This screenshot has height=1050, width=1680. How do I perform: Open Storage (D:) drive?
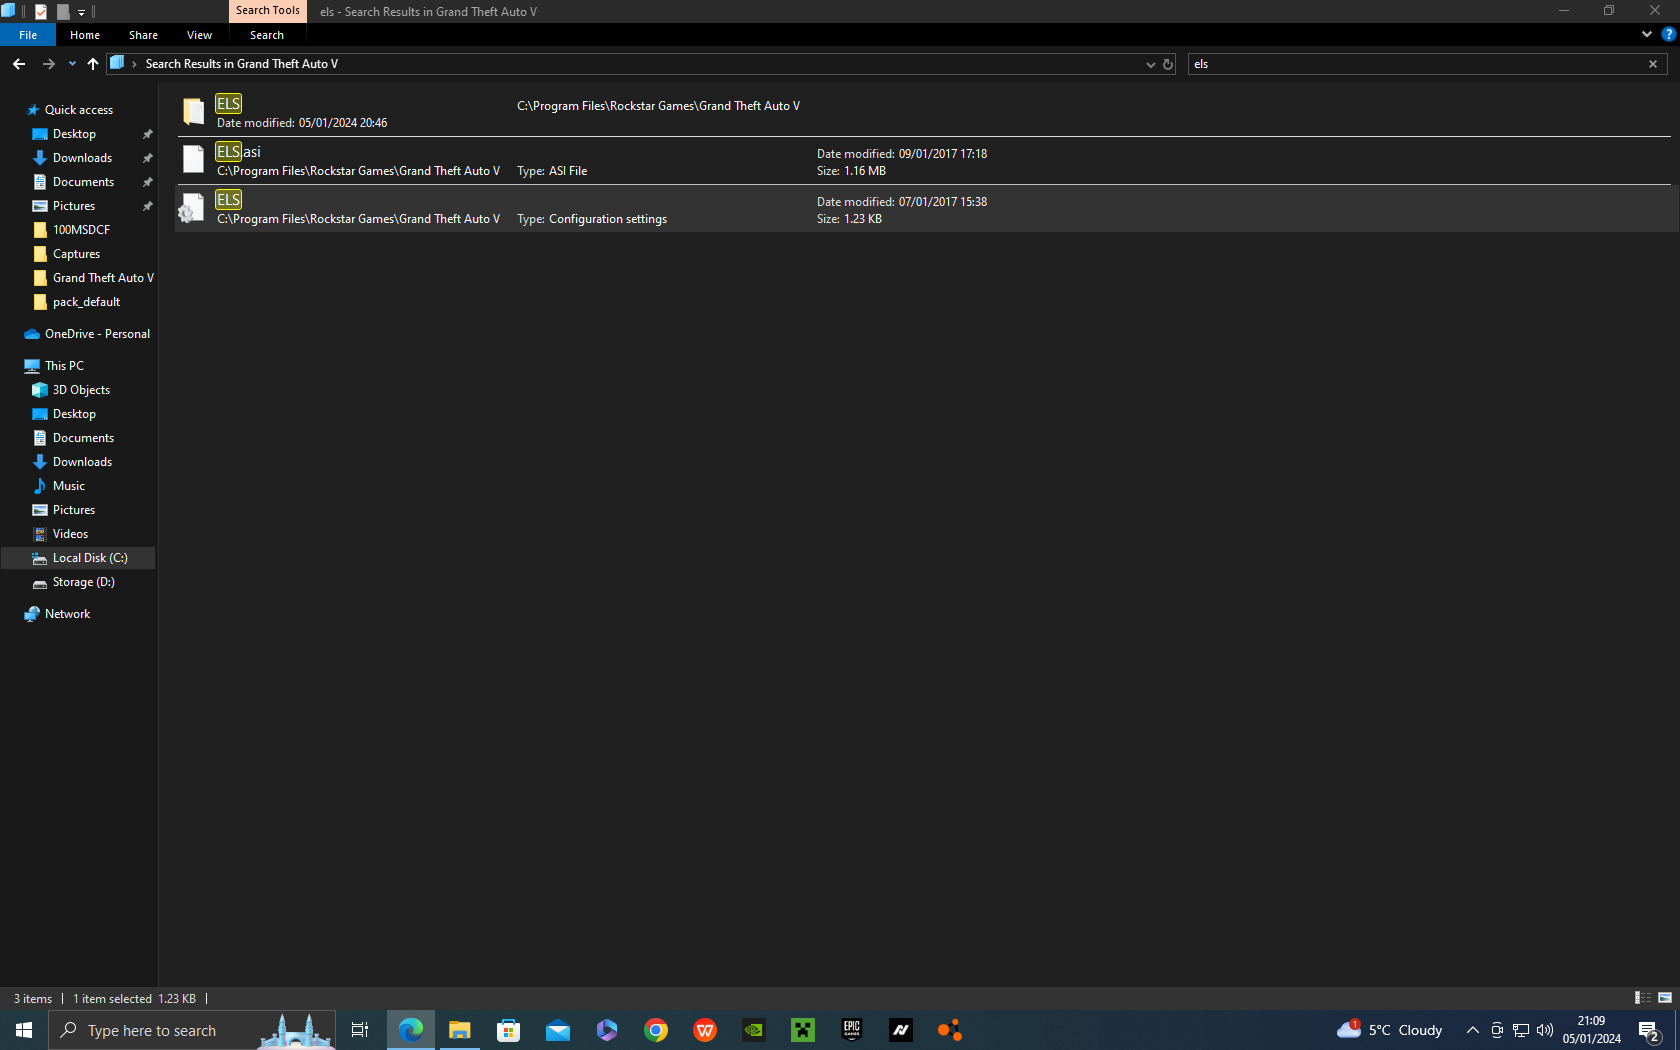(x=83, y=582)
